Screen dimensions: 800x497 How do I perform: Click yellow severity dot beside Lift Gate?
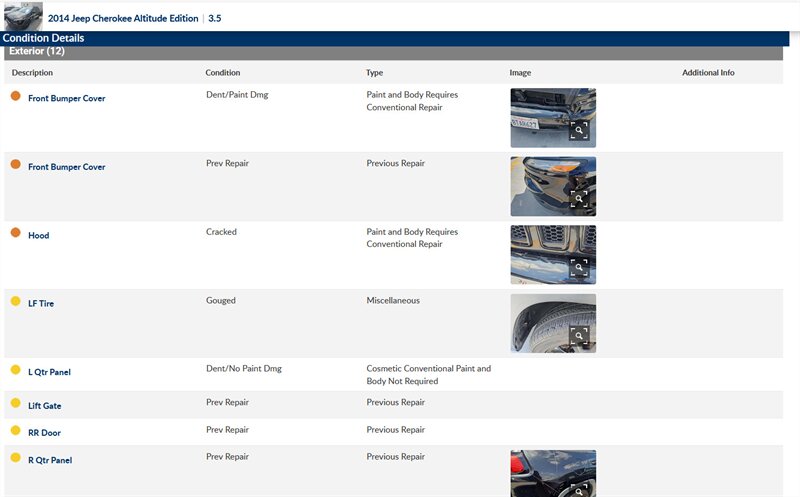tap(15, 403)
